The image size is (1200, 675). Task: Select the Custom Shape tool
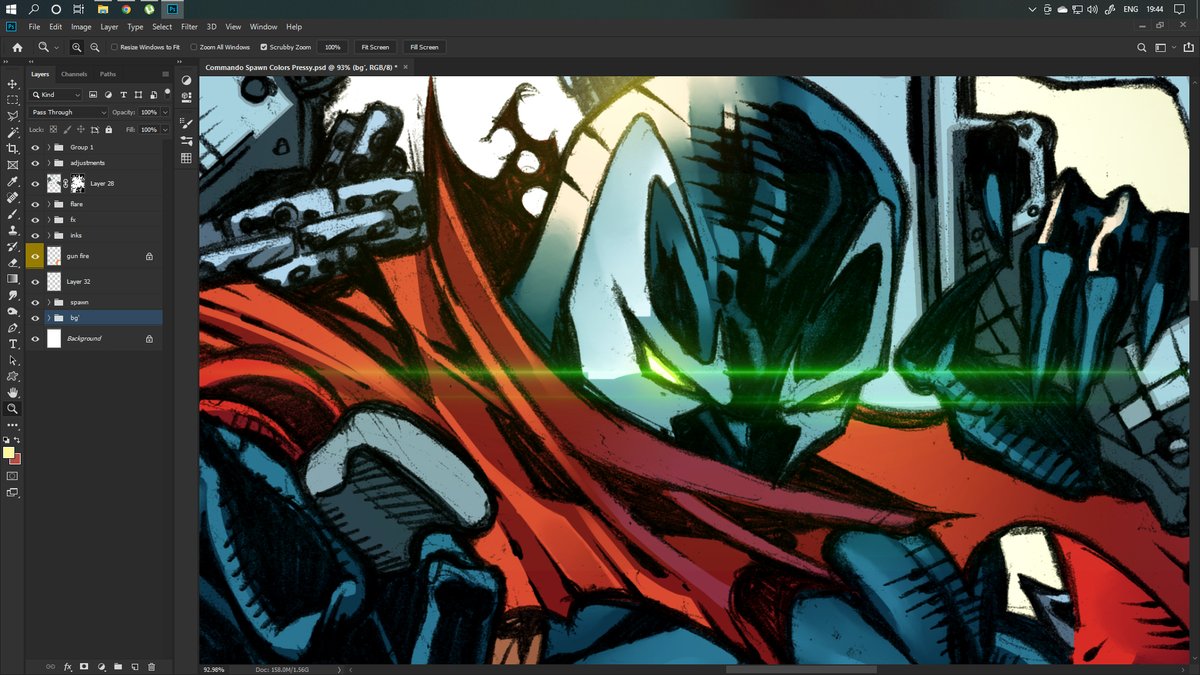(13, 376)
